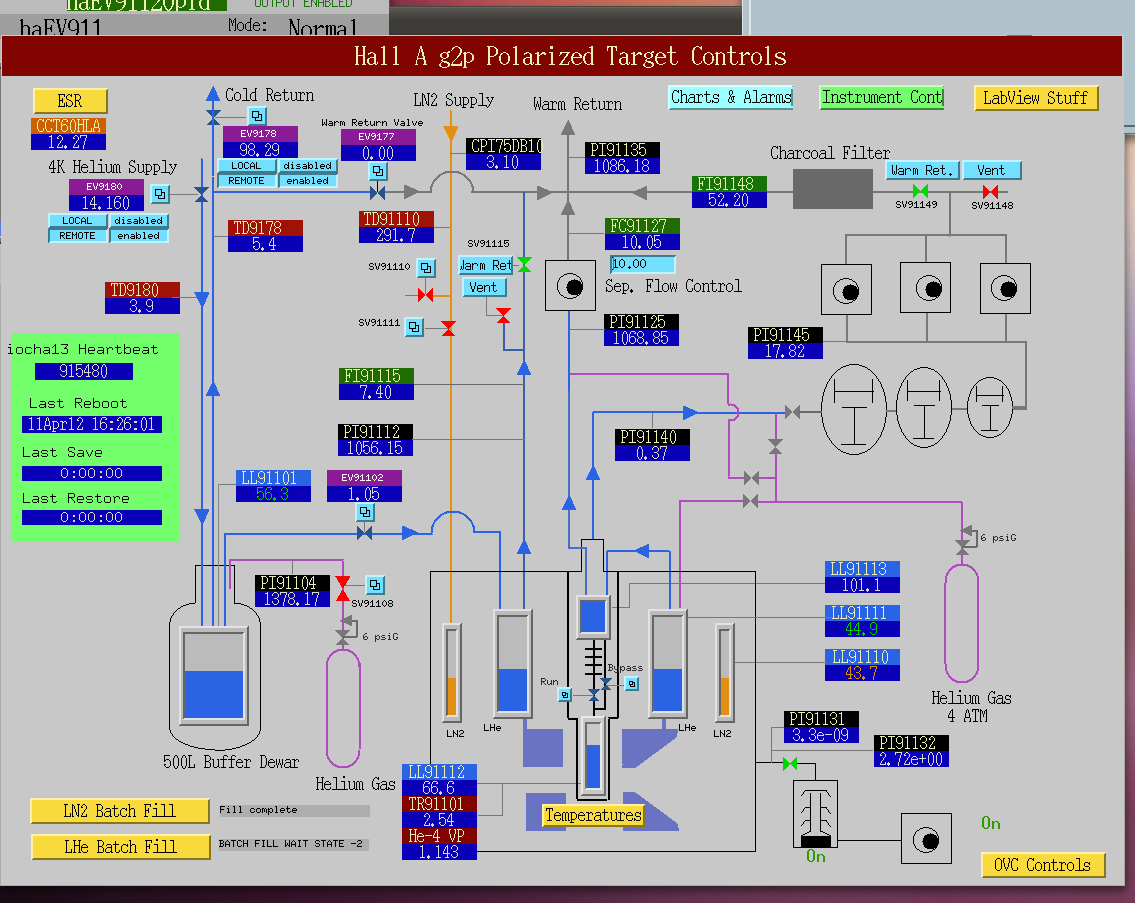This screenshot has height=903, width=1135.
Task: Edit Sep. Flow Control setpoint 10.00
Action: coord(642,264)
